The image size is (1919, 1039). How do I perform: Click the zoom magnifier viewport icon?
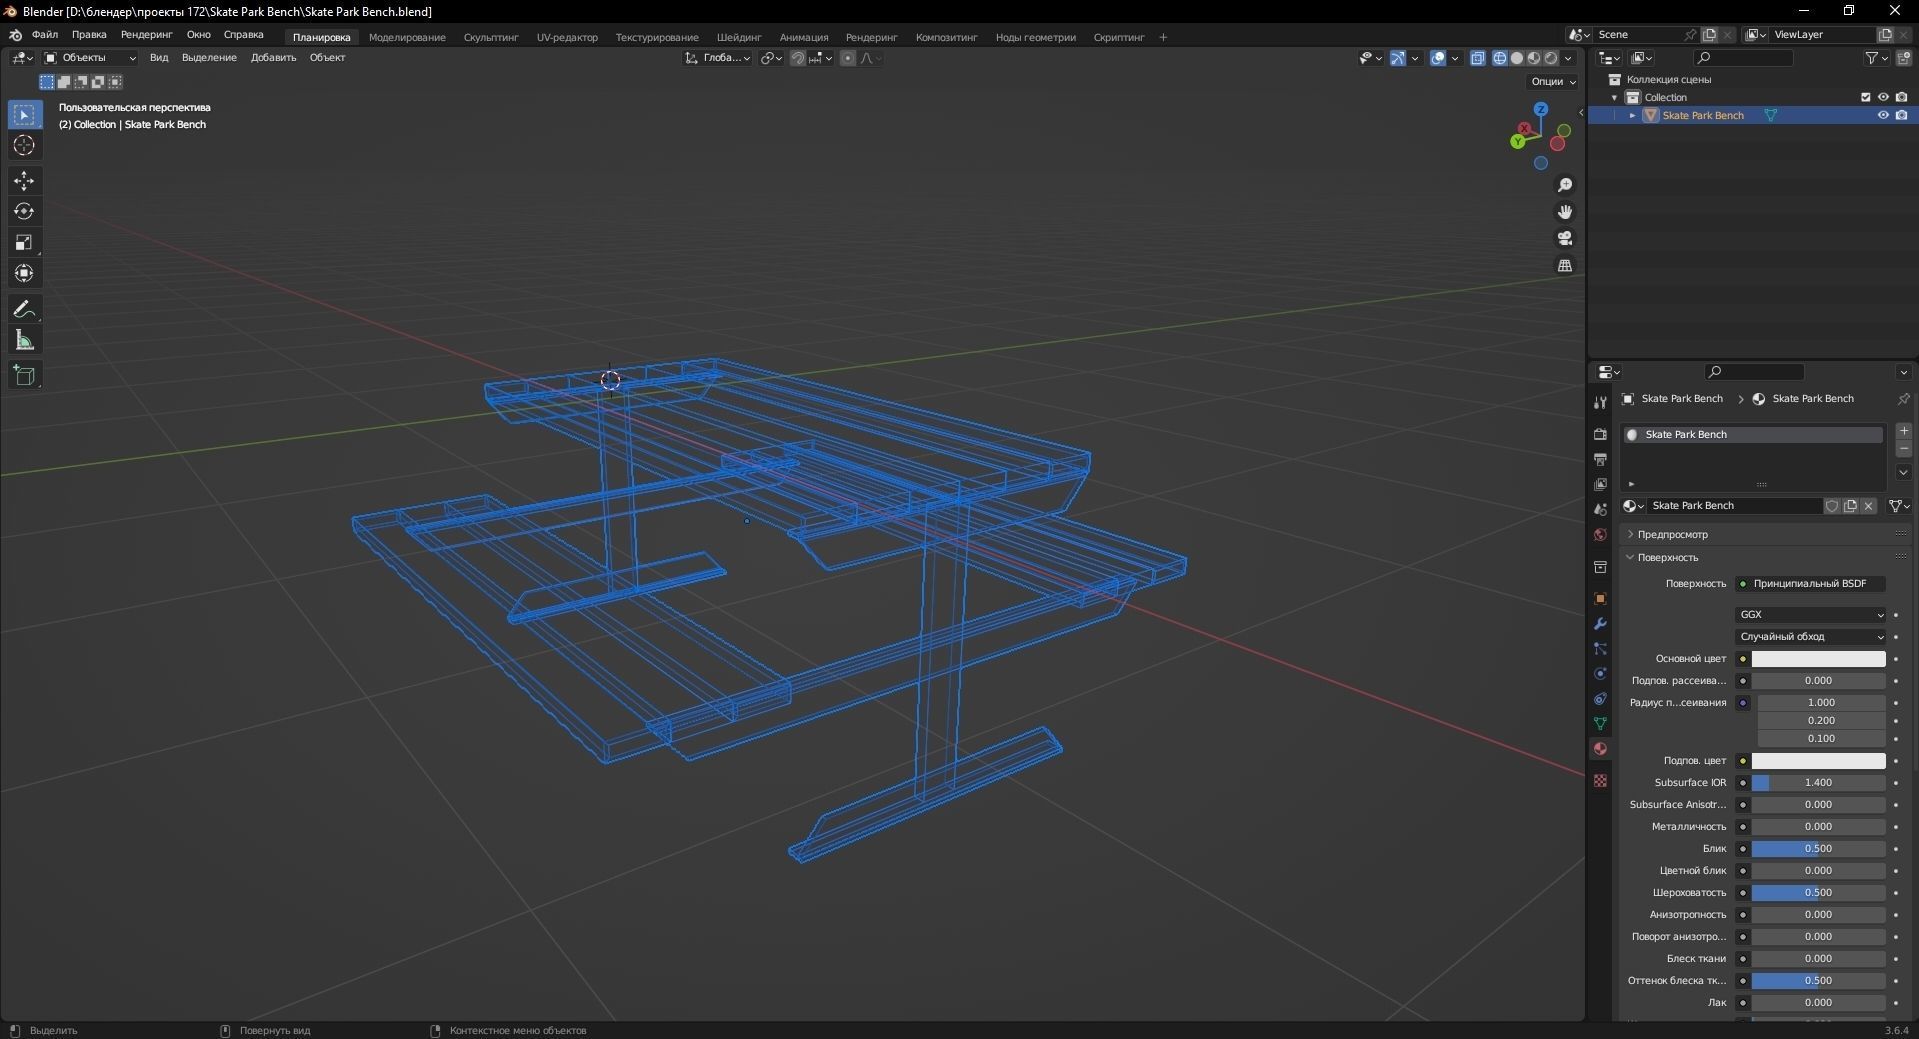[1565, 185]
